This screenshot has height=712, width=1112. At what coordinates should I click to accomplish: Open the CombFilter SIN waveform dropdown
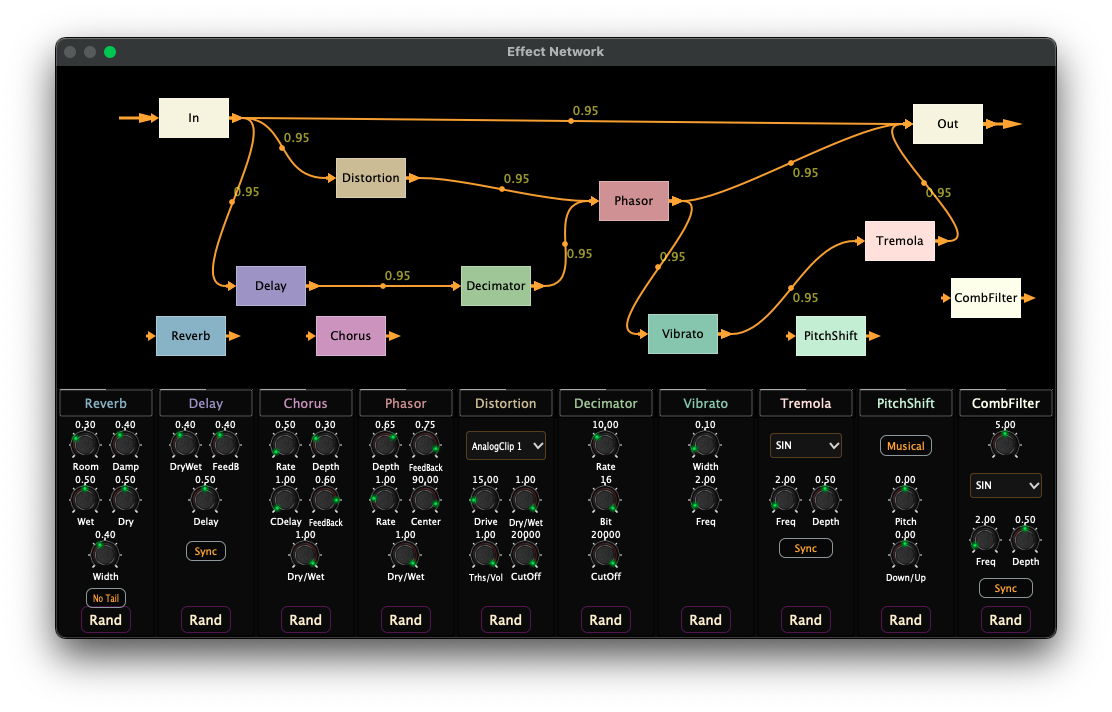point(1006,485)
